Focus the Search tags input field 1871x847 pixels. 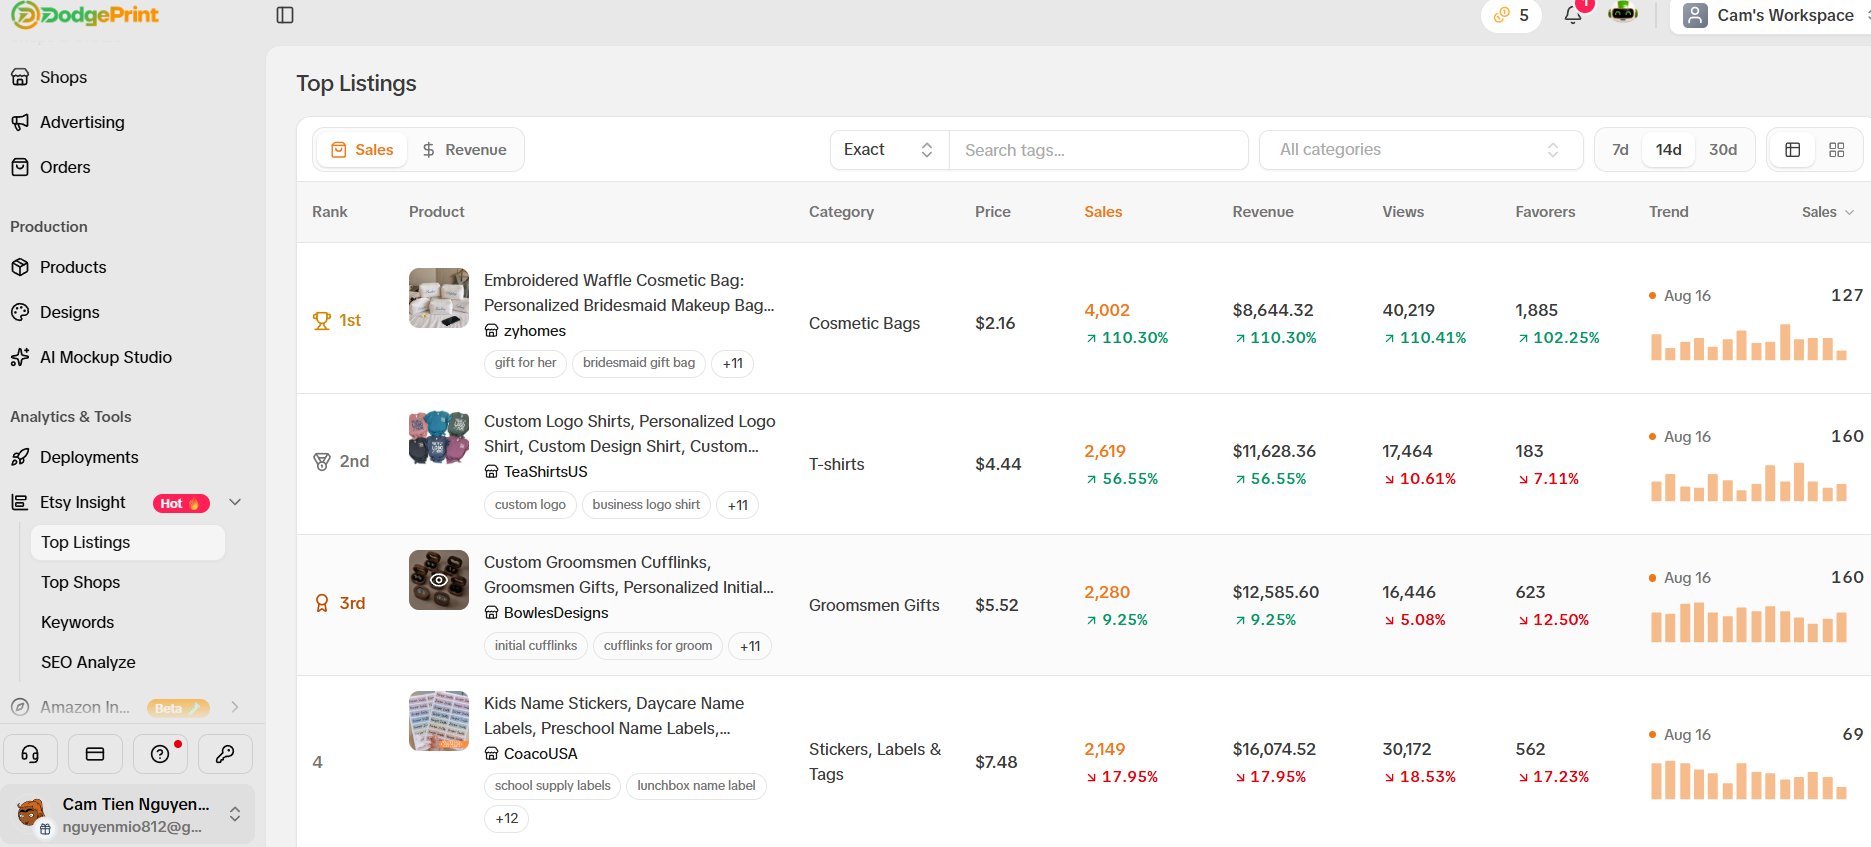1098,150
